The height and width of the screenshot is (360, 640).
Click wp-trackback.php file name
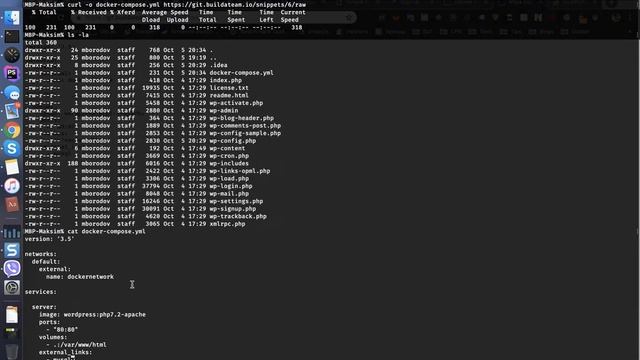pyautogui.click(x=238, y=216)
